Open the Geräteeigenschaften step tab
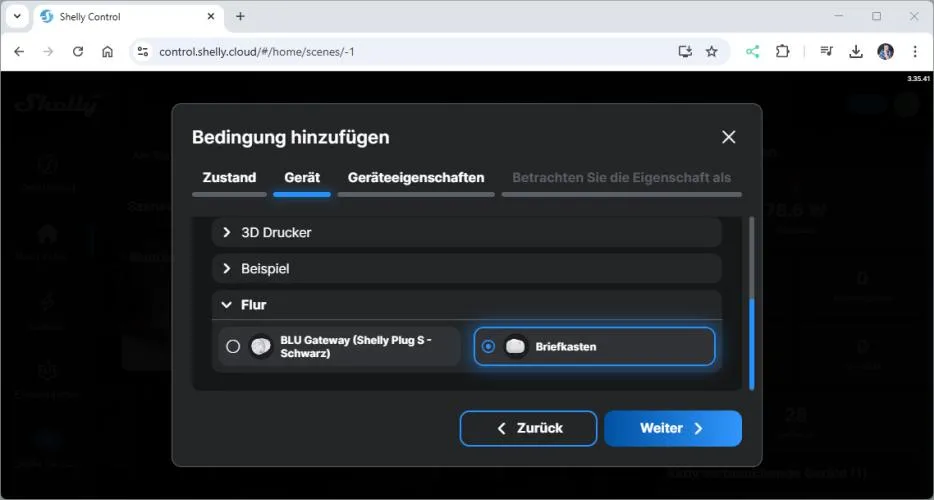 [x=416, y=177]
